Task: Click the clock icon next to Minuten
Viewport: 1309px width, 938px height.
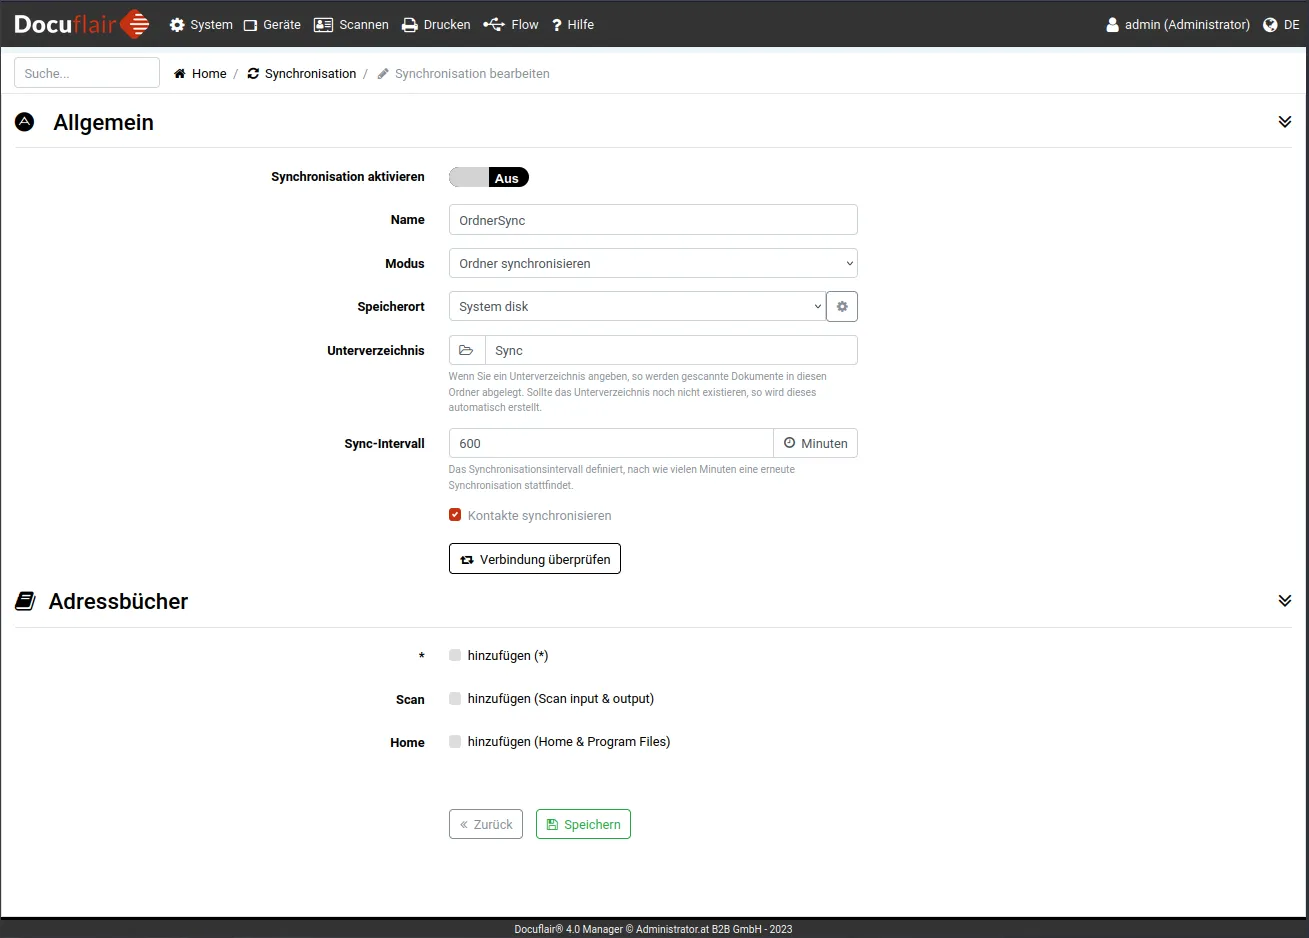Action: pos(789,443)
